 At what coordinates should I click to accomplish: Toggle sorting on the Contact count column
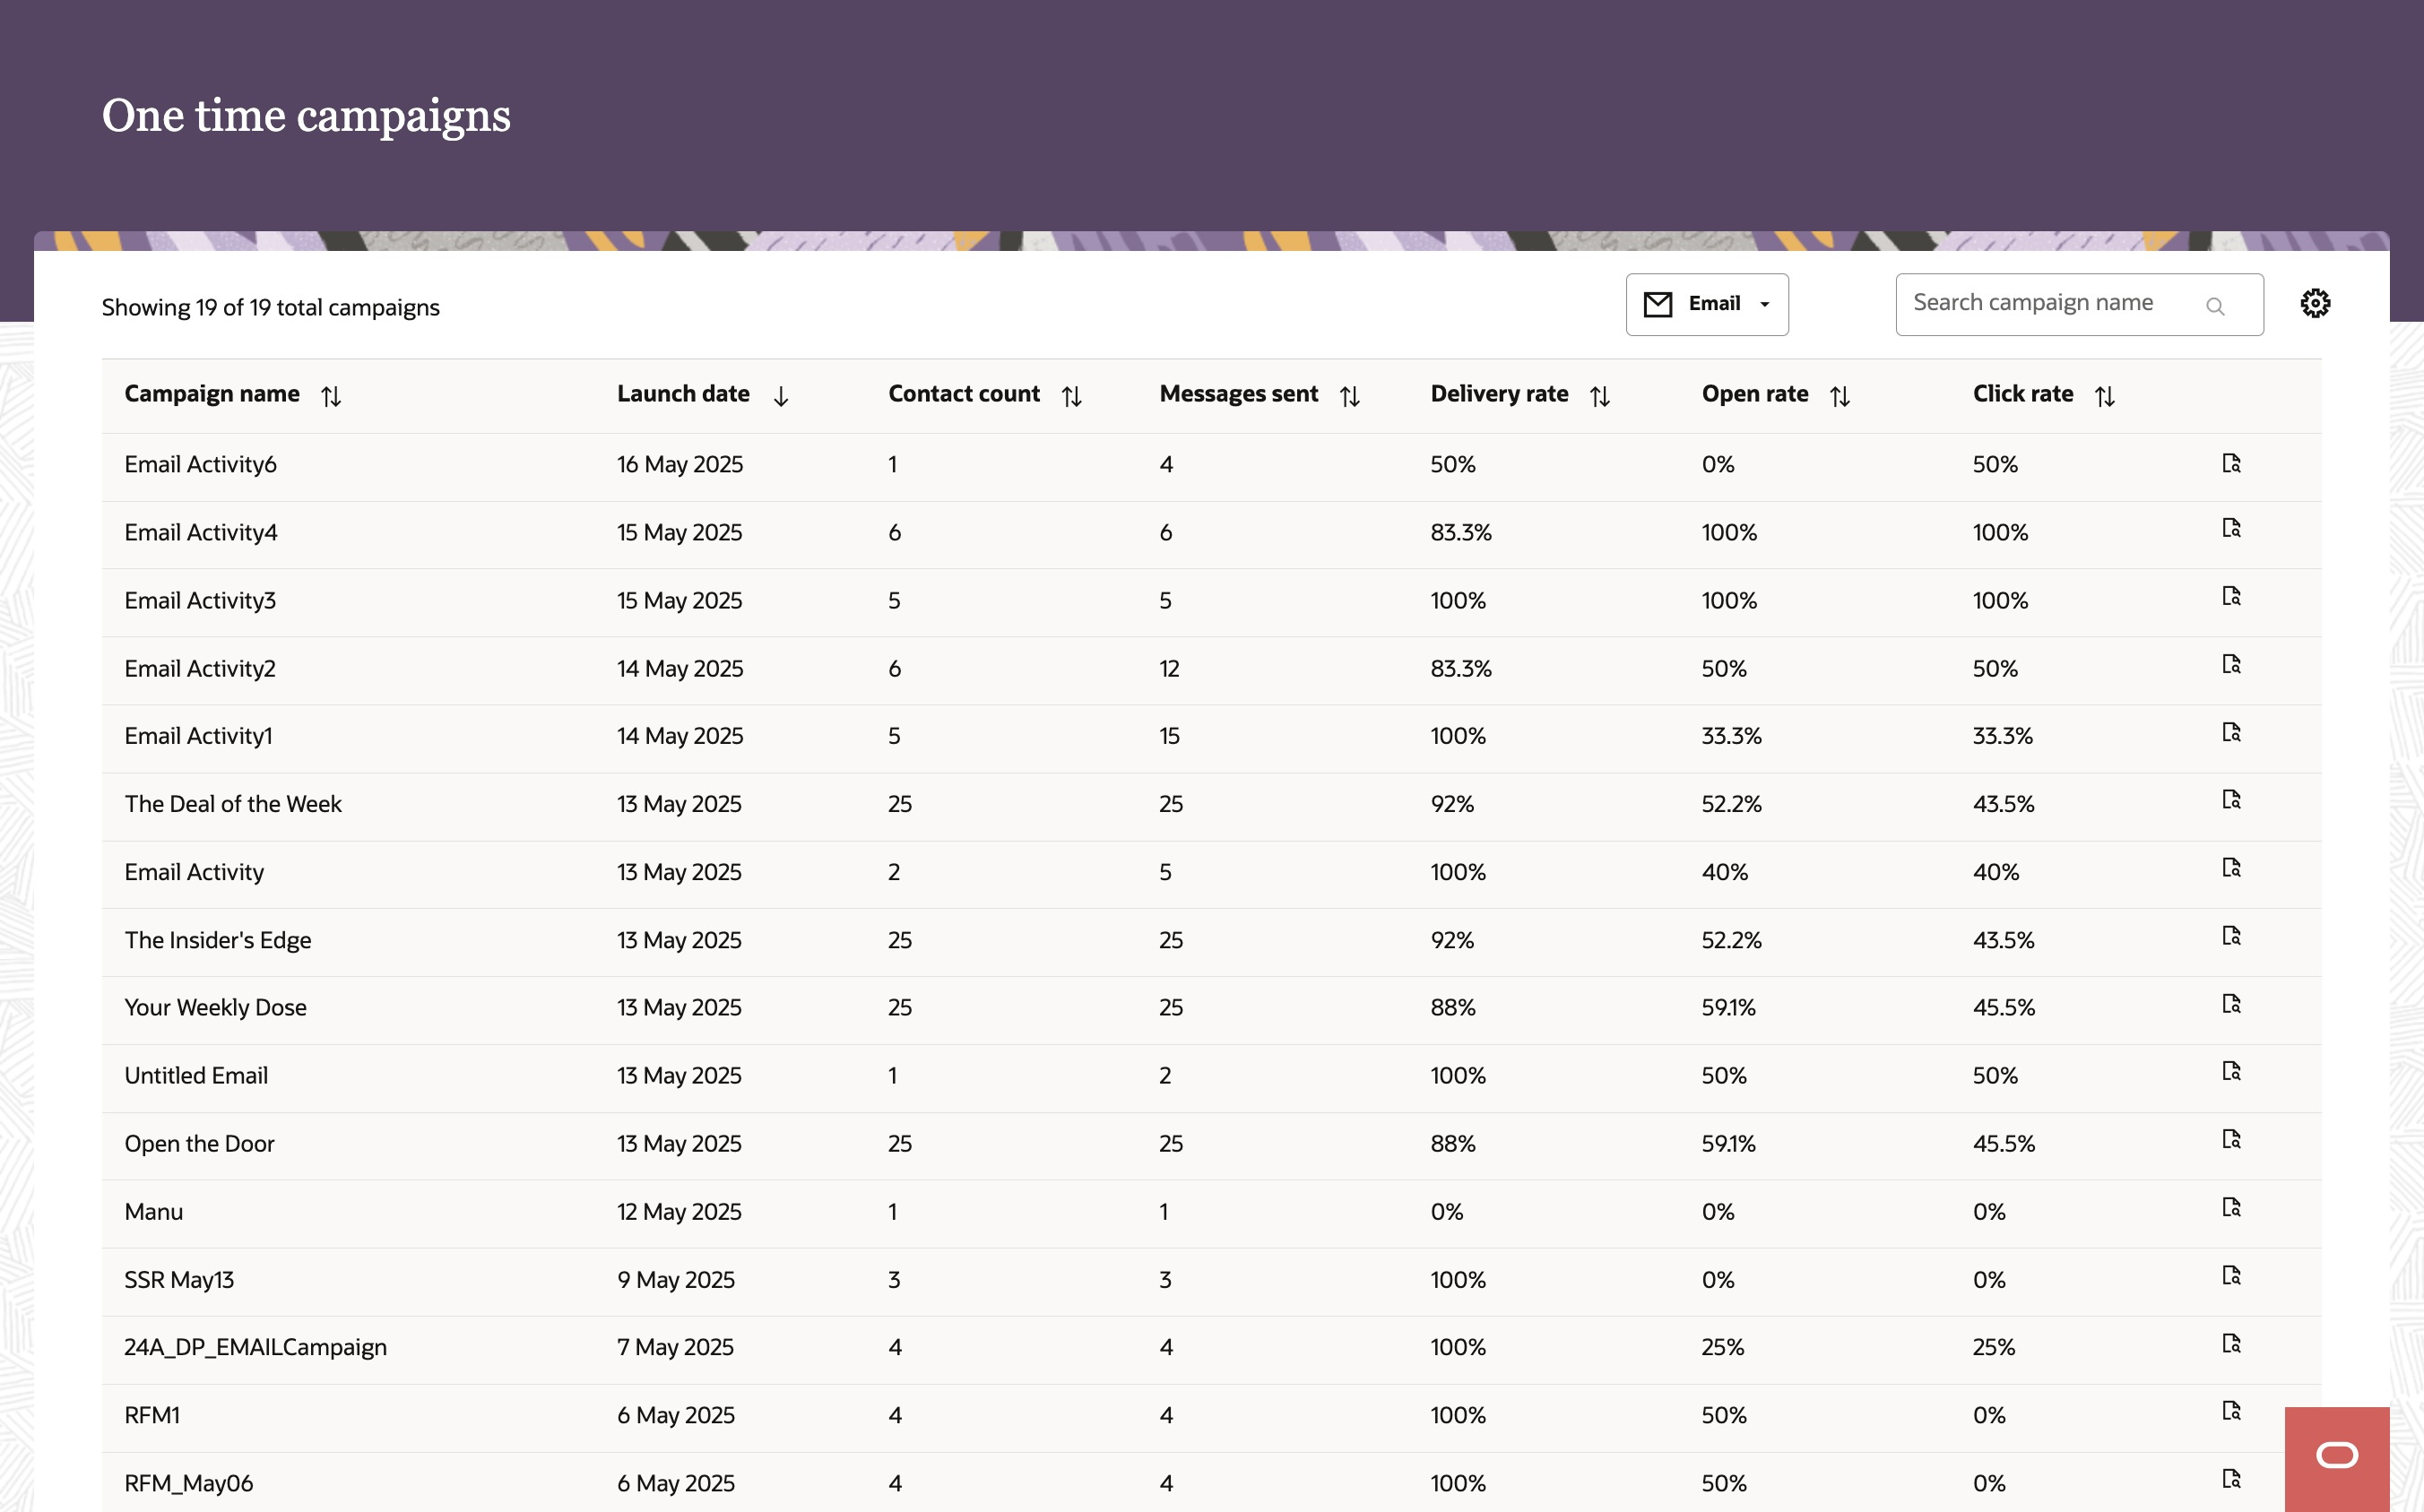coord(1072,395)
